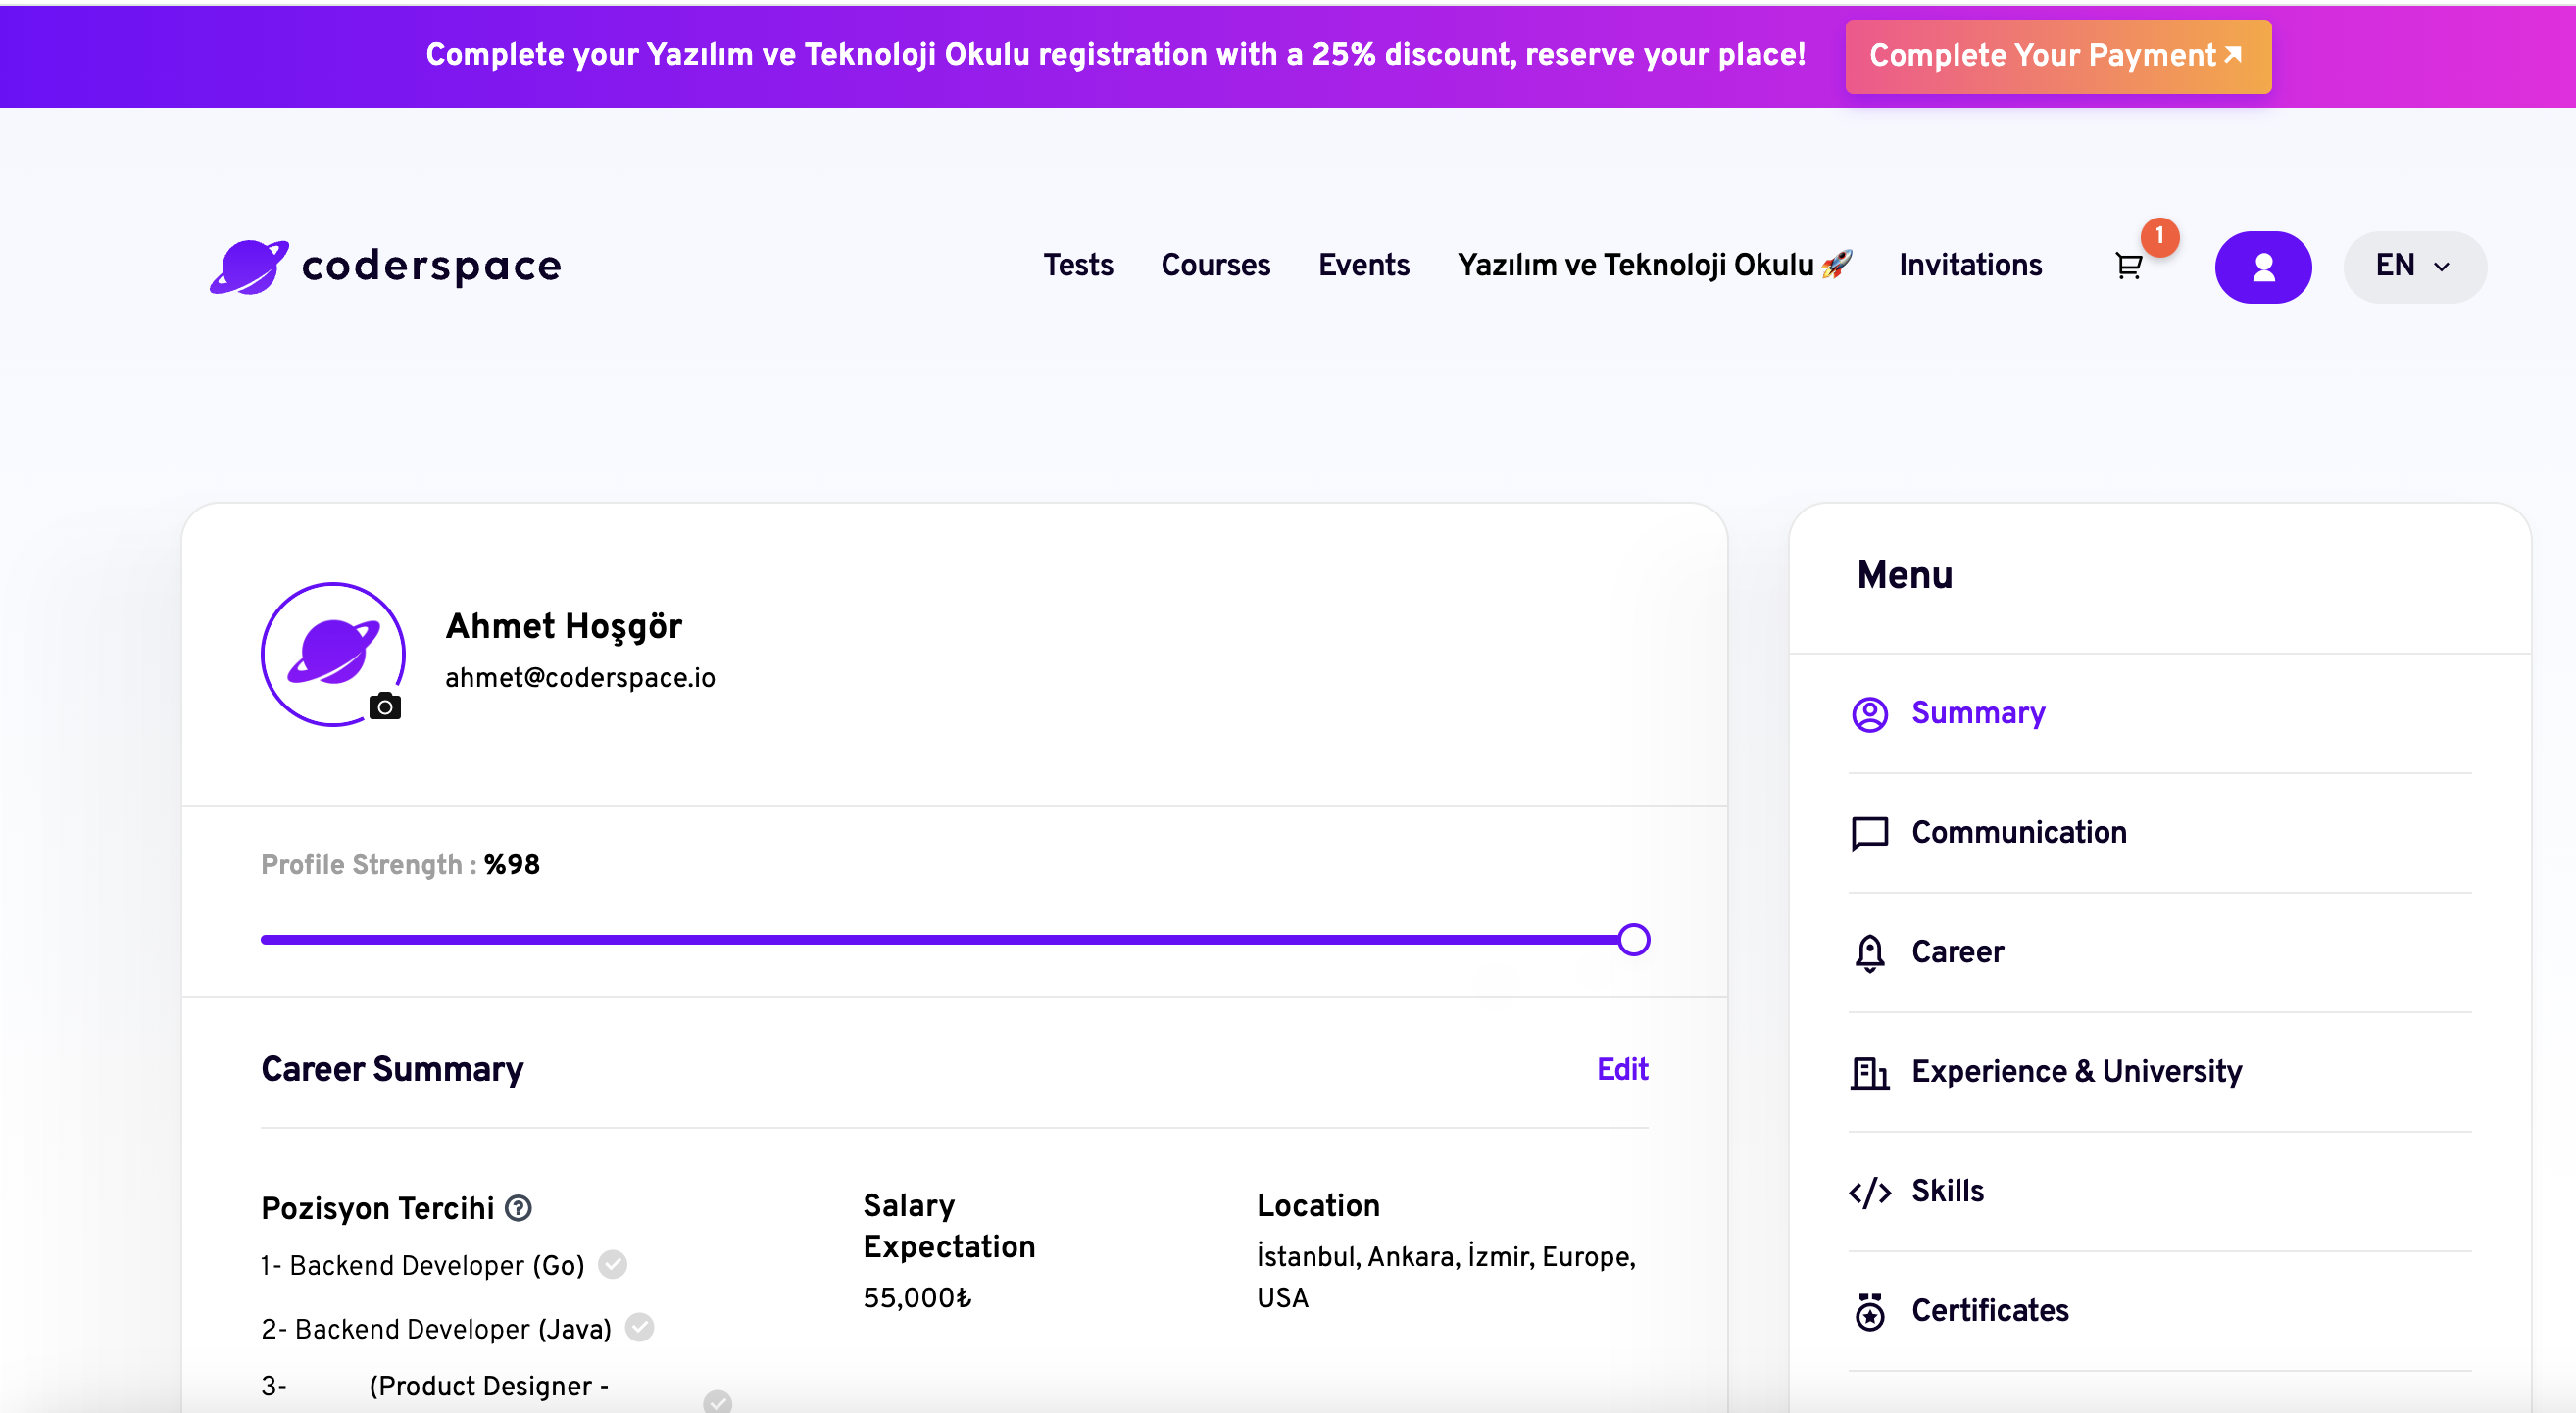
Task: Click the Summary person icon in Menu
Action: [x=1870, y=714]
